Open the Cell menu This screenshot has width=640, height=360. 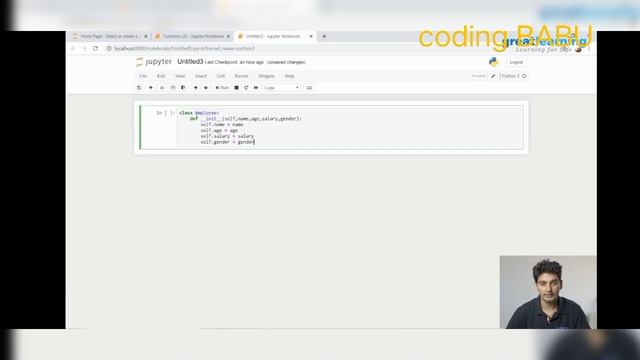click(221, 76)
